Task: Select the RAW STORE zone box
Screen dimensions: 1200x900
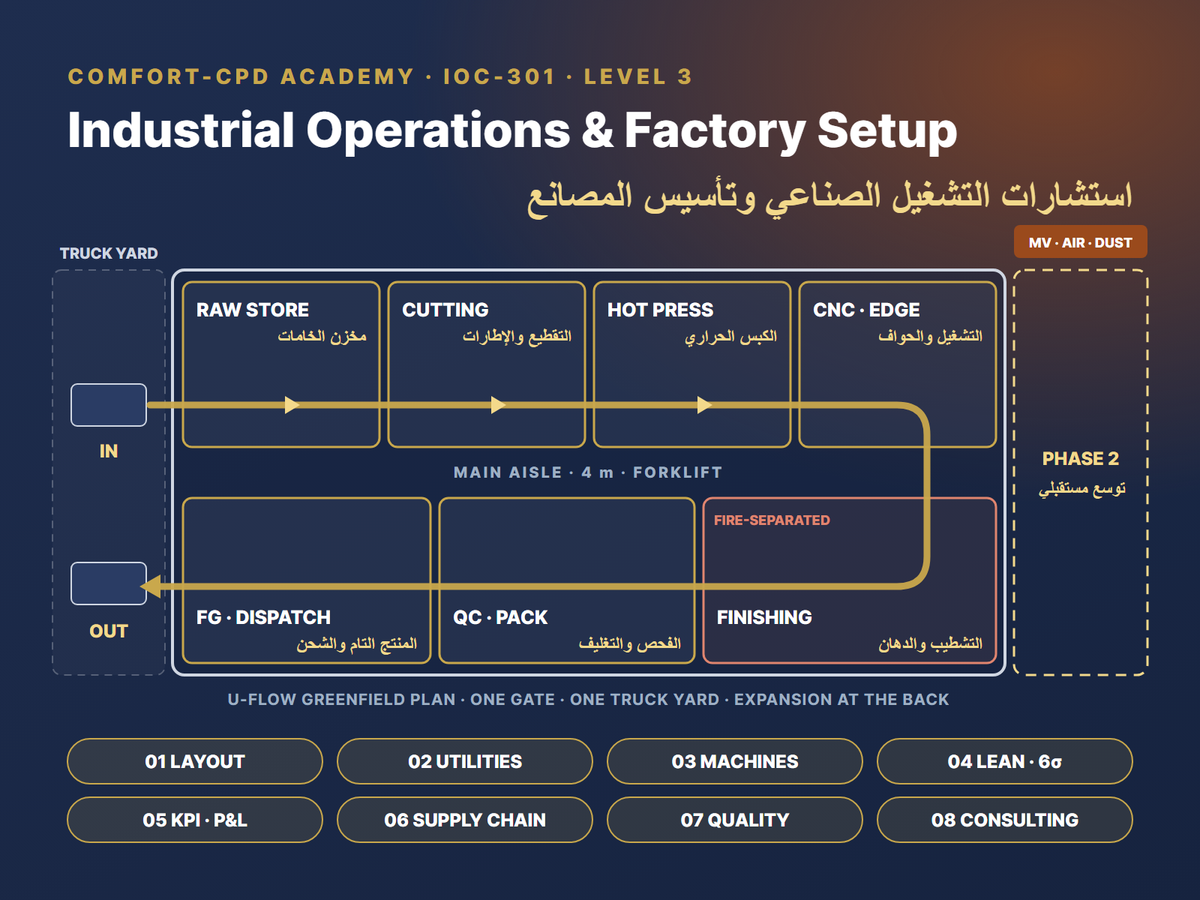Action: [281, 365]
